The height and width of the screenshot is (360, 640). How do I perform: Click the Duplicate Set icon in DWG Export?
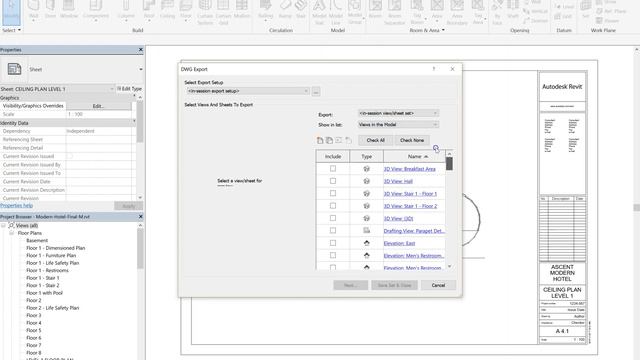329,140
